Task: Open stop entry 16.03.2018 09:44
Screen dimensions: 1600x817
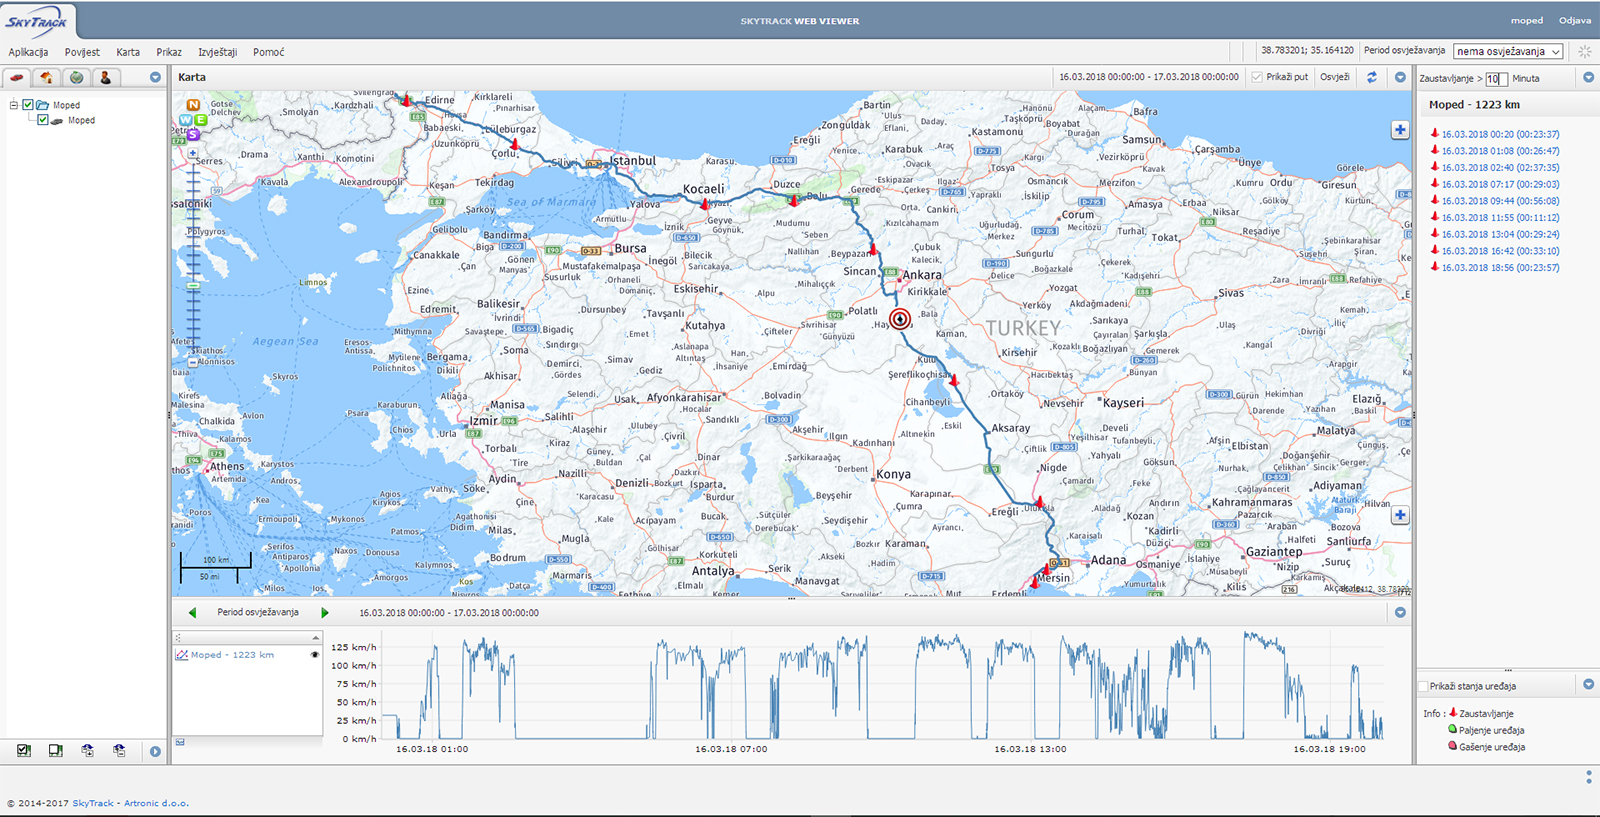Action: tap(1500, 201)
